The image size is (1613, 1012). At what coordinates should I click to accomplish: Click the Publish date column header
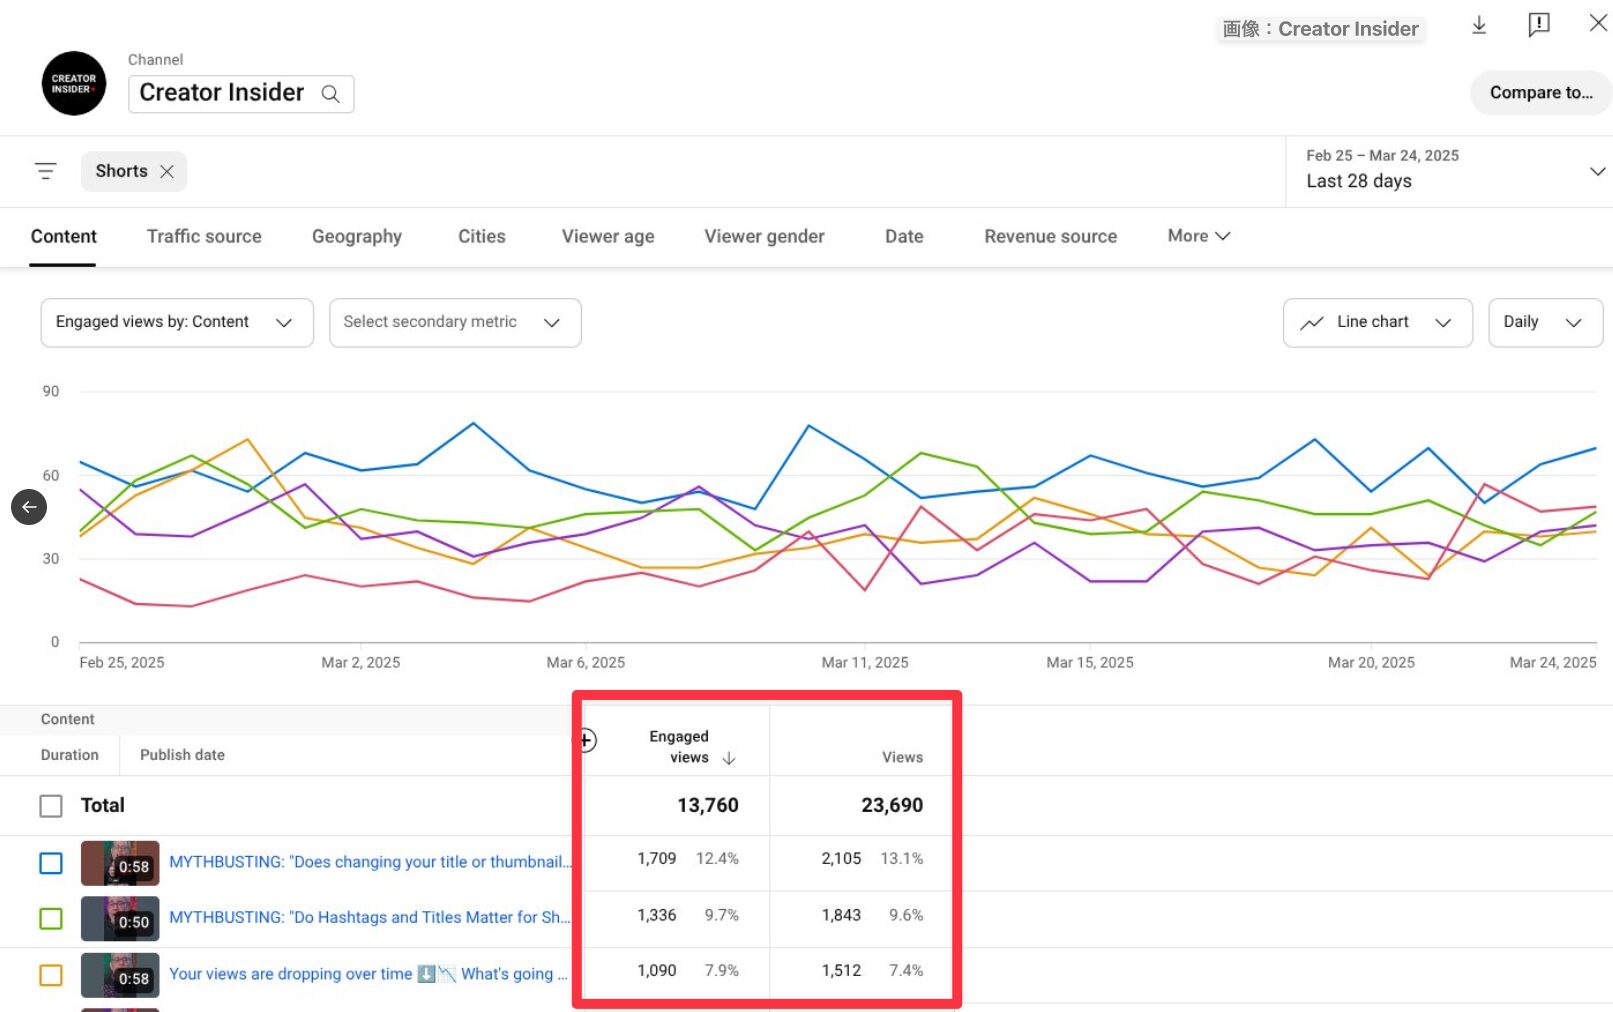pos(182,755)
